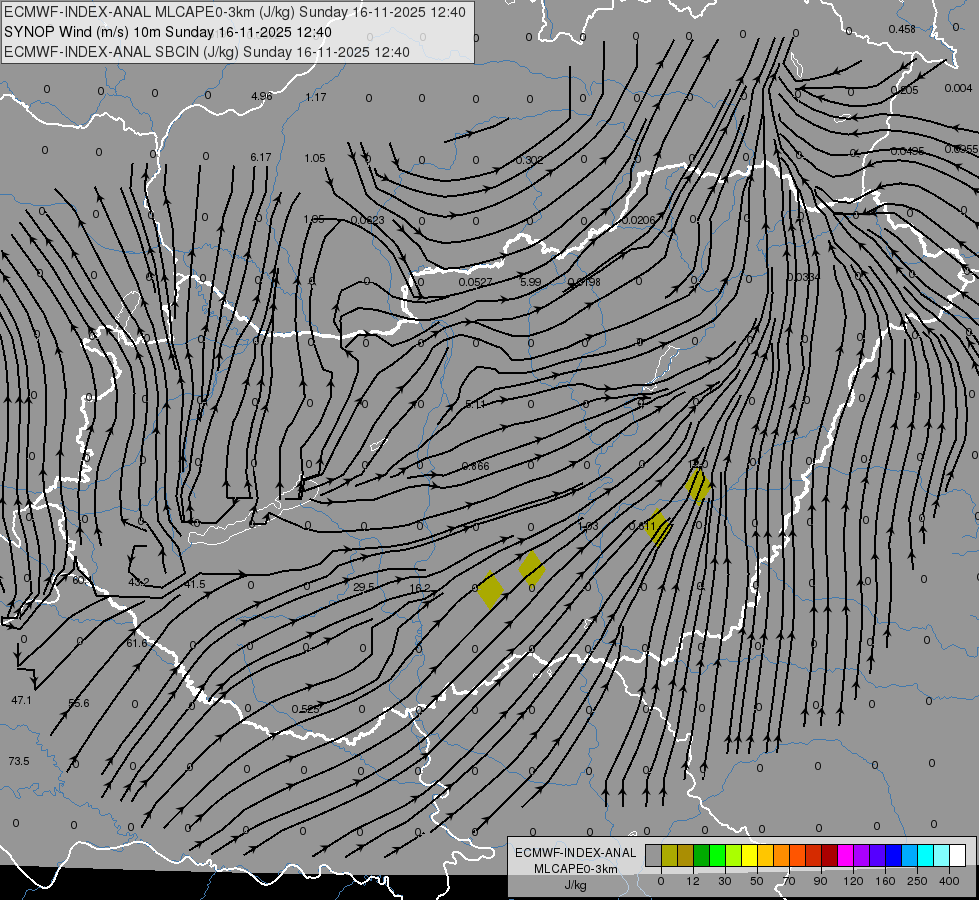Pick the pure yellow legend swatch
Screen dimensions: 979x900
click(750, 855)
